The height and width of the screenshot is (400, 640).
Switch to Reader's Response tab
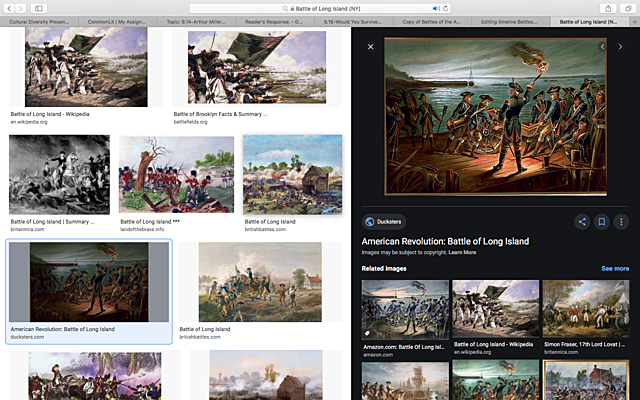pyautogui.click(x=274, y=22)
